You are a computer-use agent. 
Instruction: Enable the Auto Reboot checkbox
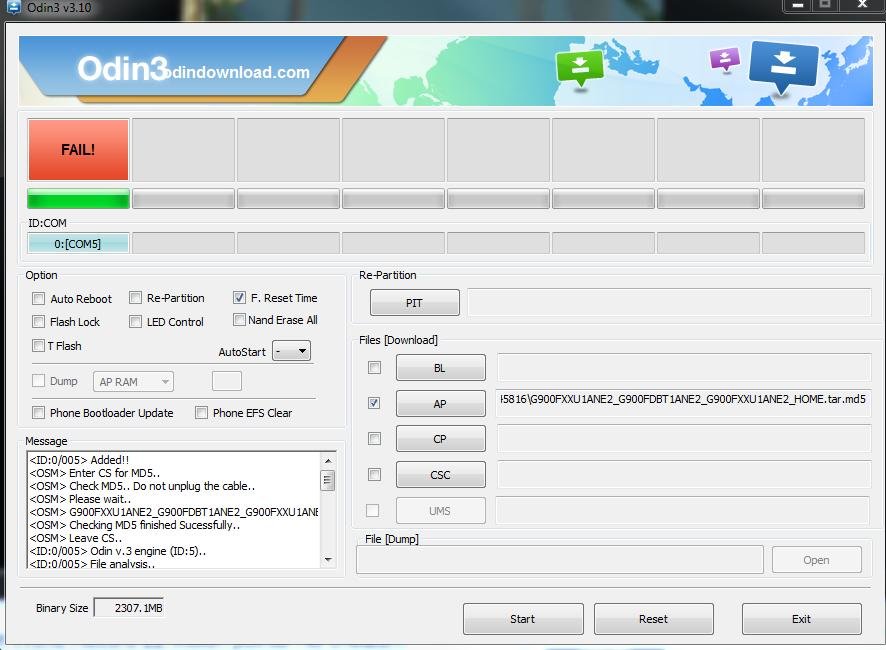tap(38, 298)
